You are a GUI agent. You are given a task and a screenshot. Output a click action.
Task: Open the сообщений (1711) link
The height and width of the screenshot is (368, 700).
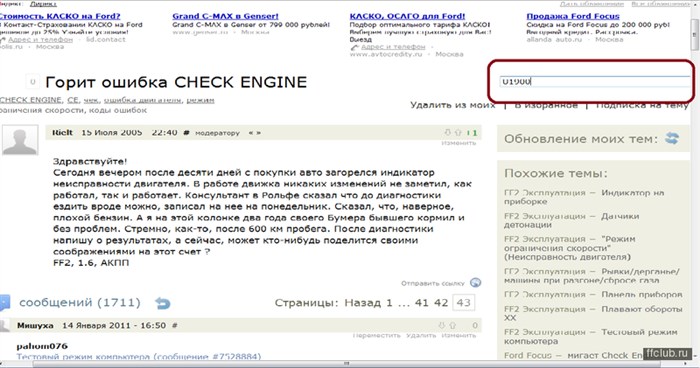coord(80,303)
